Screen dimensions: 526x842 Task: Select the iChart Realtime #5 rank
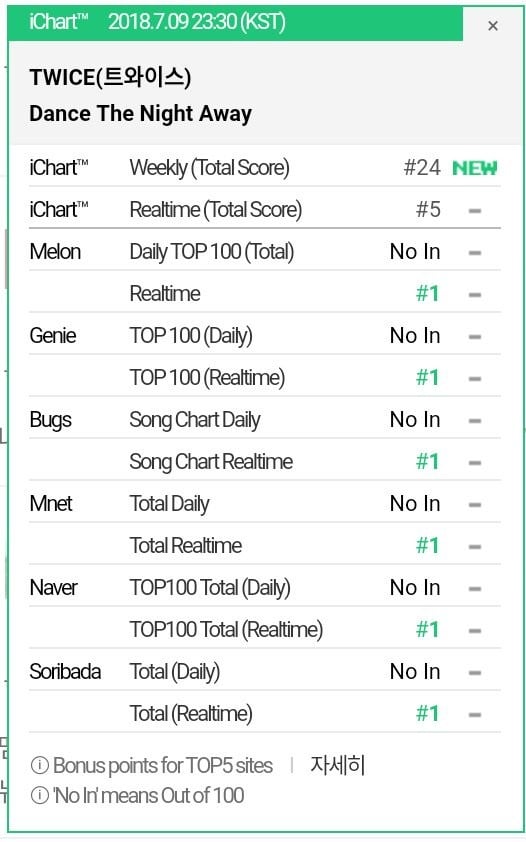coord(428,209)
